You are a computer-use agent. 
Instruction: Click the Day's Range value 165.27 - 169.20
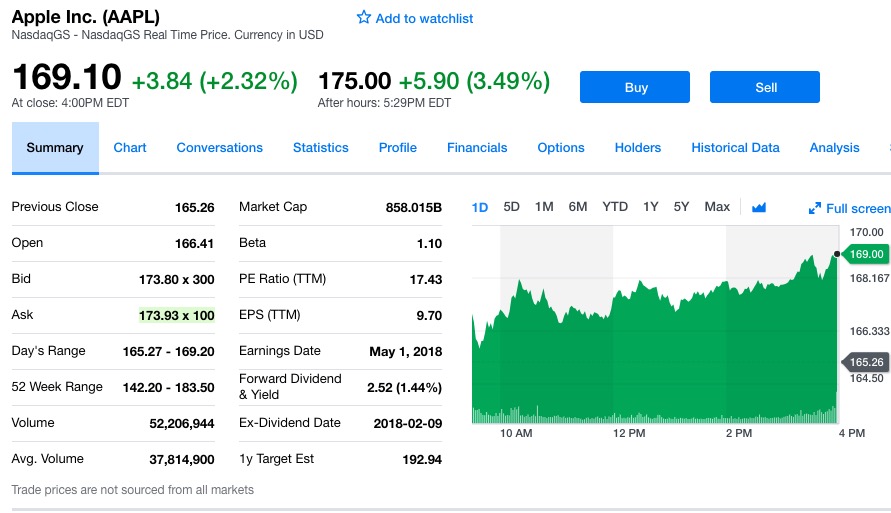[x=169, y=352]
